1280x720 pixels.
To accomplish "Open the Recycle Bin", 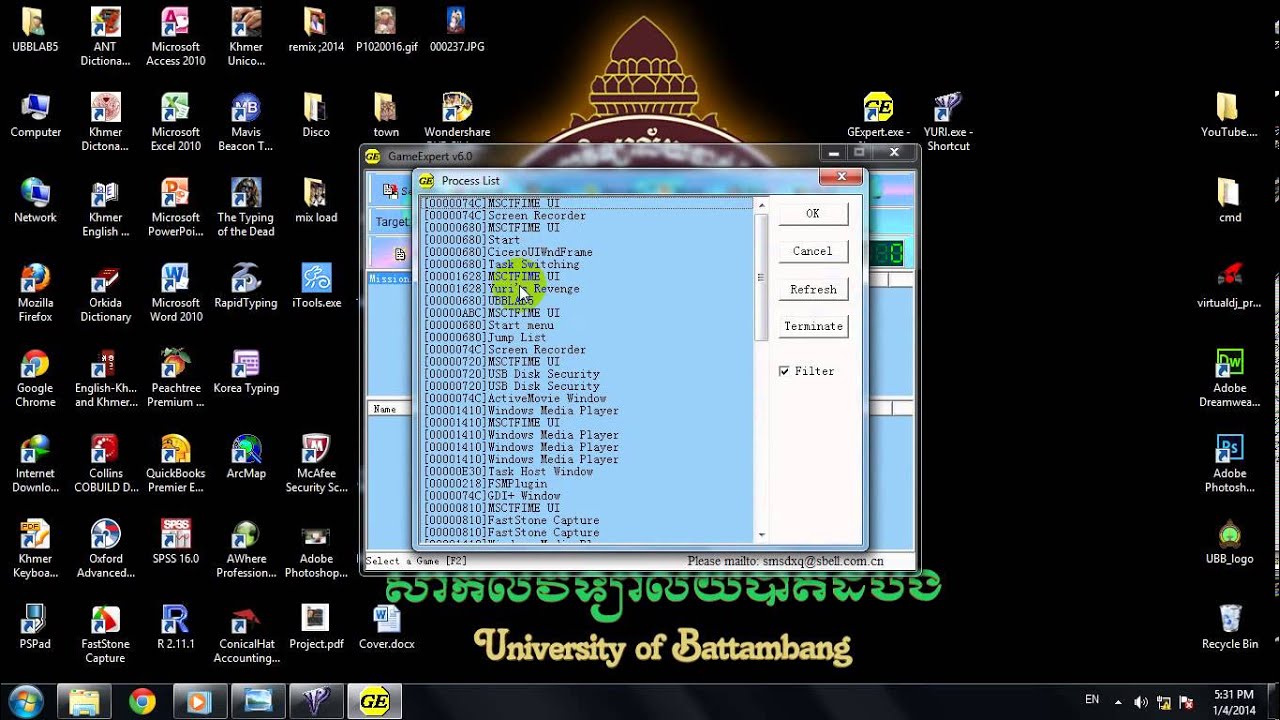I will pyautogui.click(x=1229, y=626).
